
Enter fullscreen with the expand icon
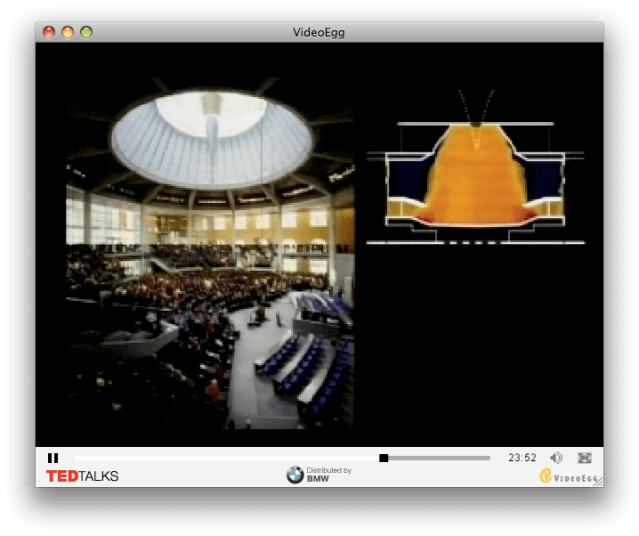click(x=585, y=458)
